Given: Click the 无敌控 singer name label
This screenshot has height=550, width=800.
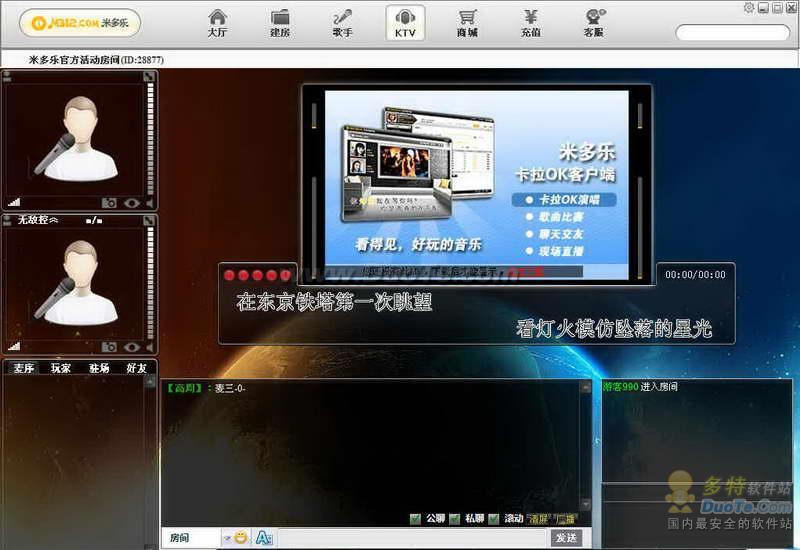Looking at the screenshot, I should [x=33, y=220].
